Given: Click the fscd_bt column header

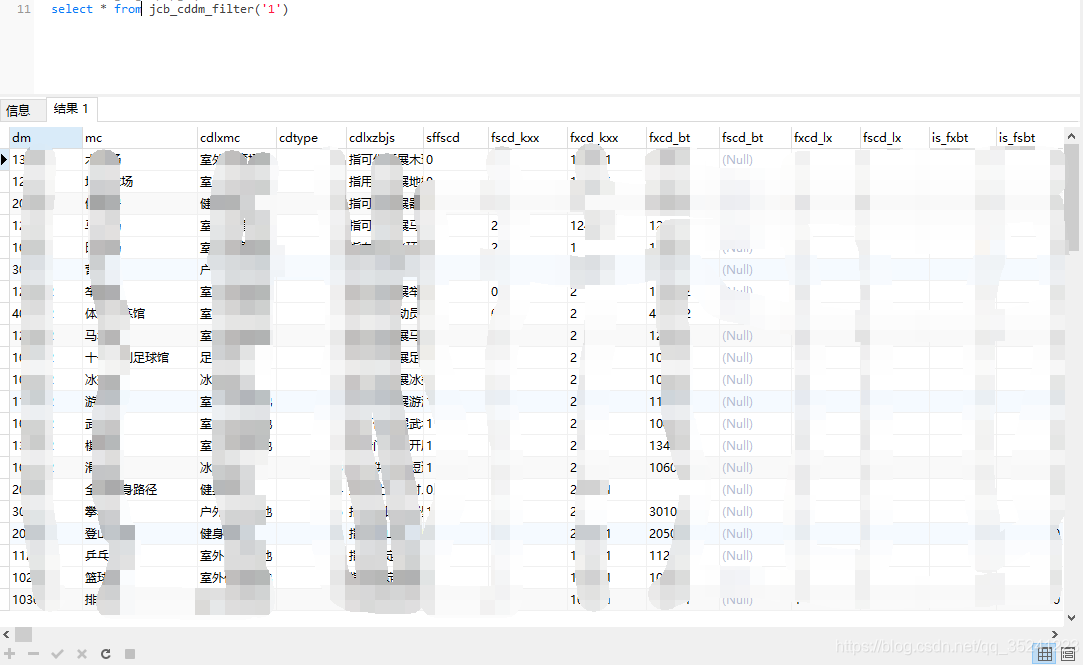Looking at the screenshot, I should [755, 137].
